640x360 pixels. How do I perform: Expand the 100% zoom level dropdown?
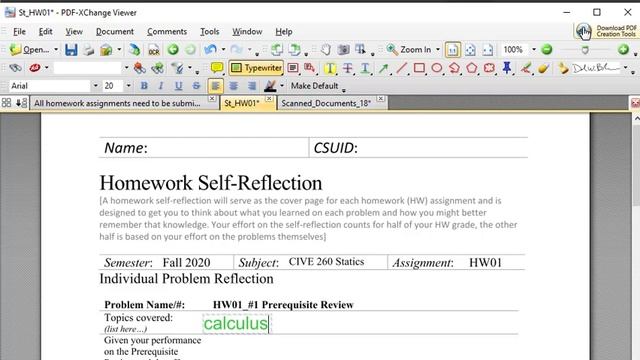533,50
